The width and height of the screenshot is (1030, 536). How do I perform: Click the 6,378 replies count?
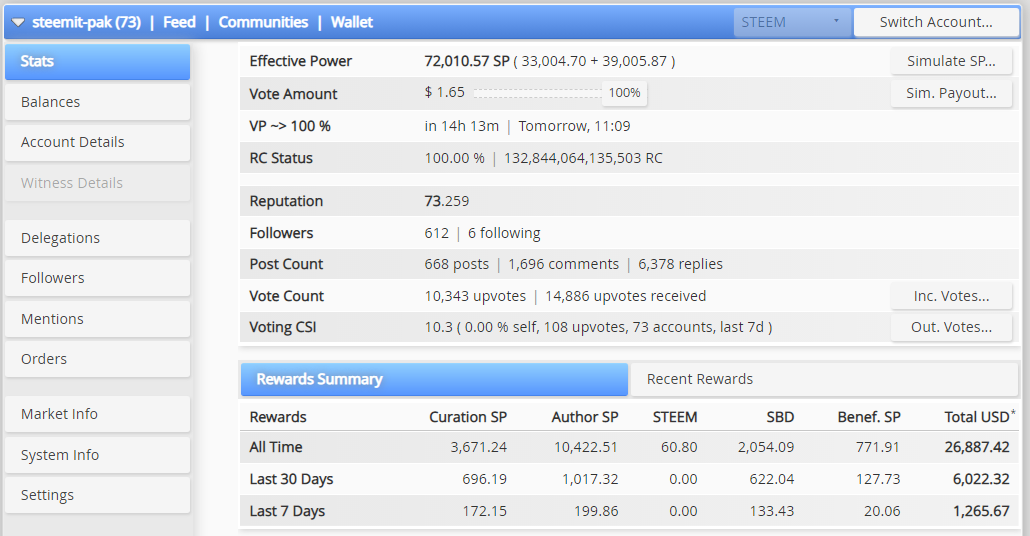tap(681, 264)
